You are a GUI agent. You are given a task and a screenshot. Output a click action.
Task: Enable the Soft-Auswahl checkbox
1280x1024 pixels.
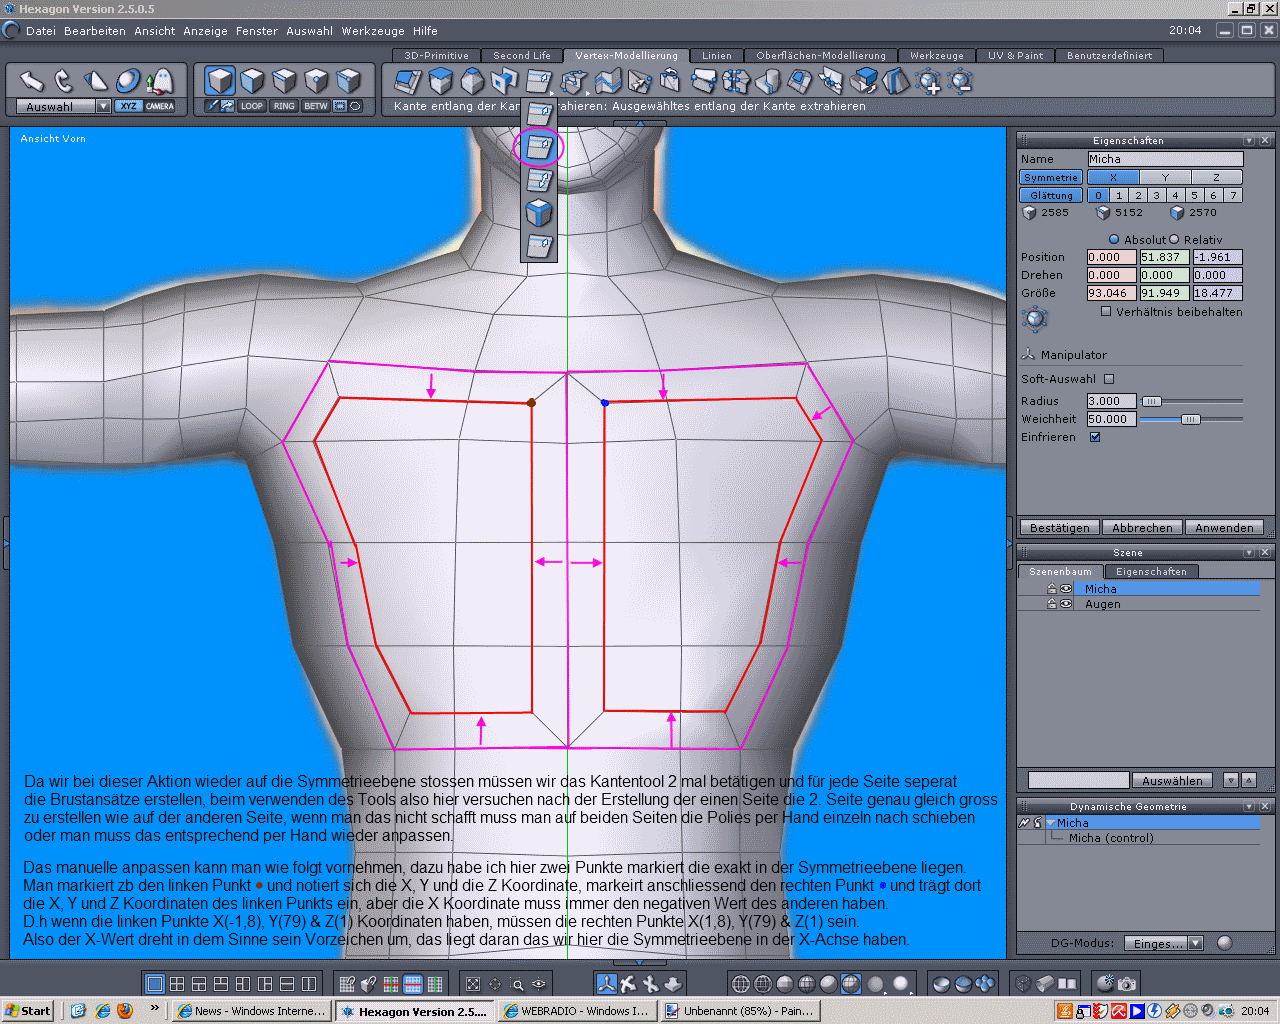(1109, 379)
